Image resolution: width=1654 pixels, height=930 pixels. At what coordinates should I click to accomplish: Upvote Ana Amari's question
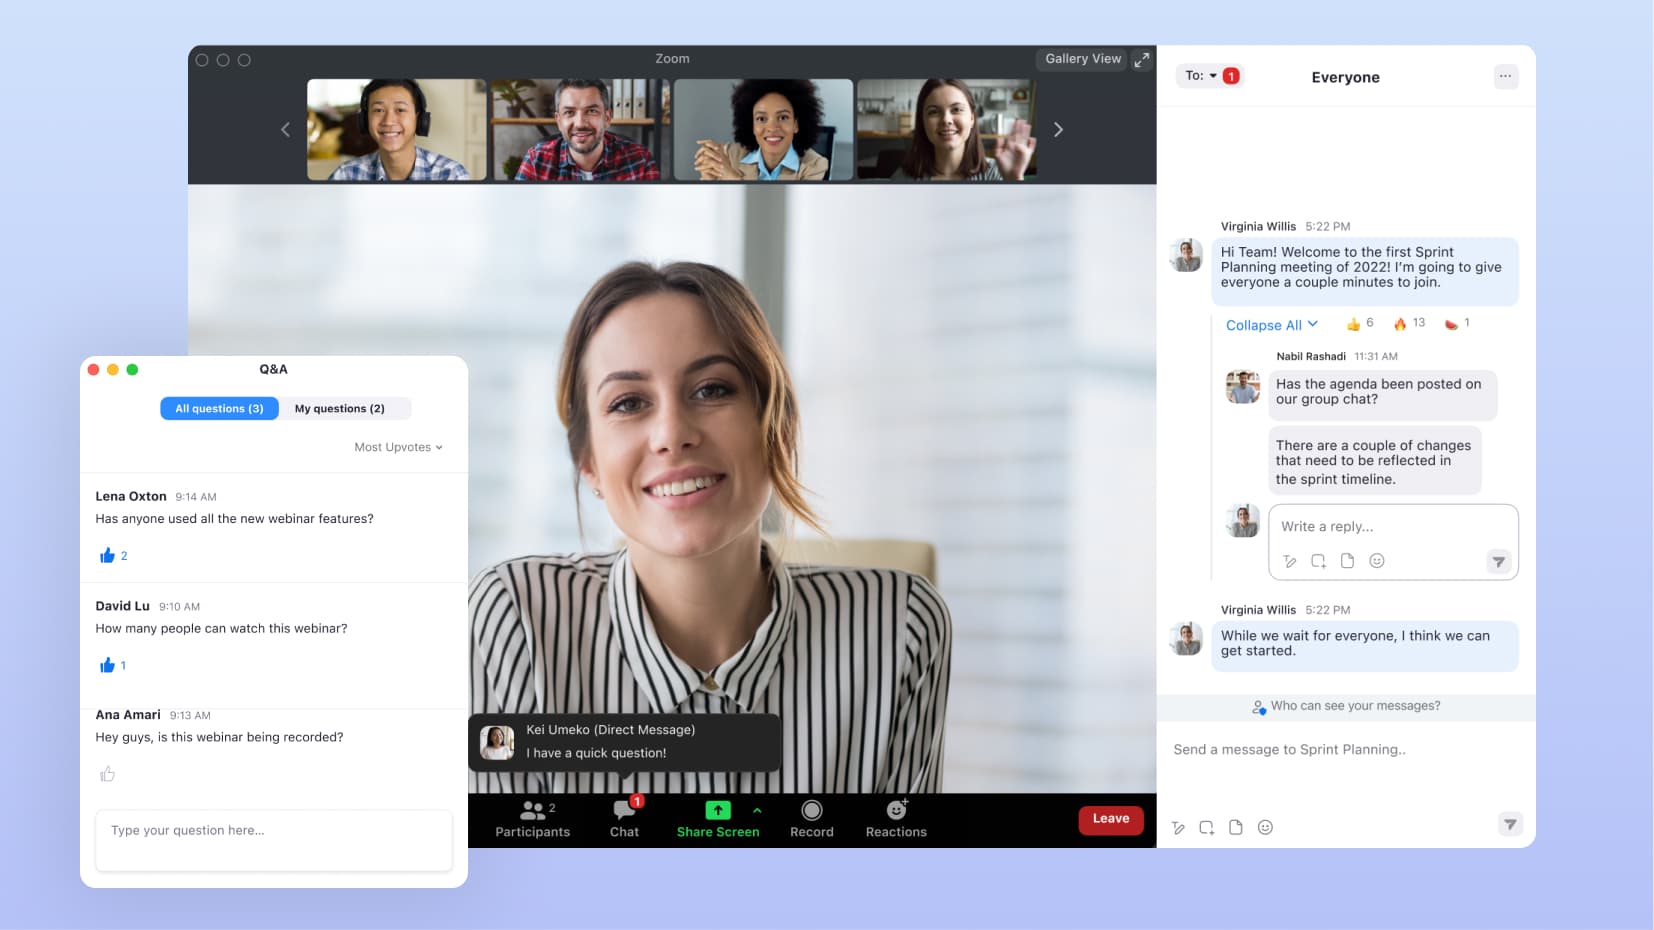tap(108, 774)
